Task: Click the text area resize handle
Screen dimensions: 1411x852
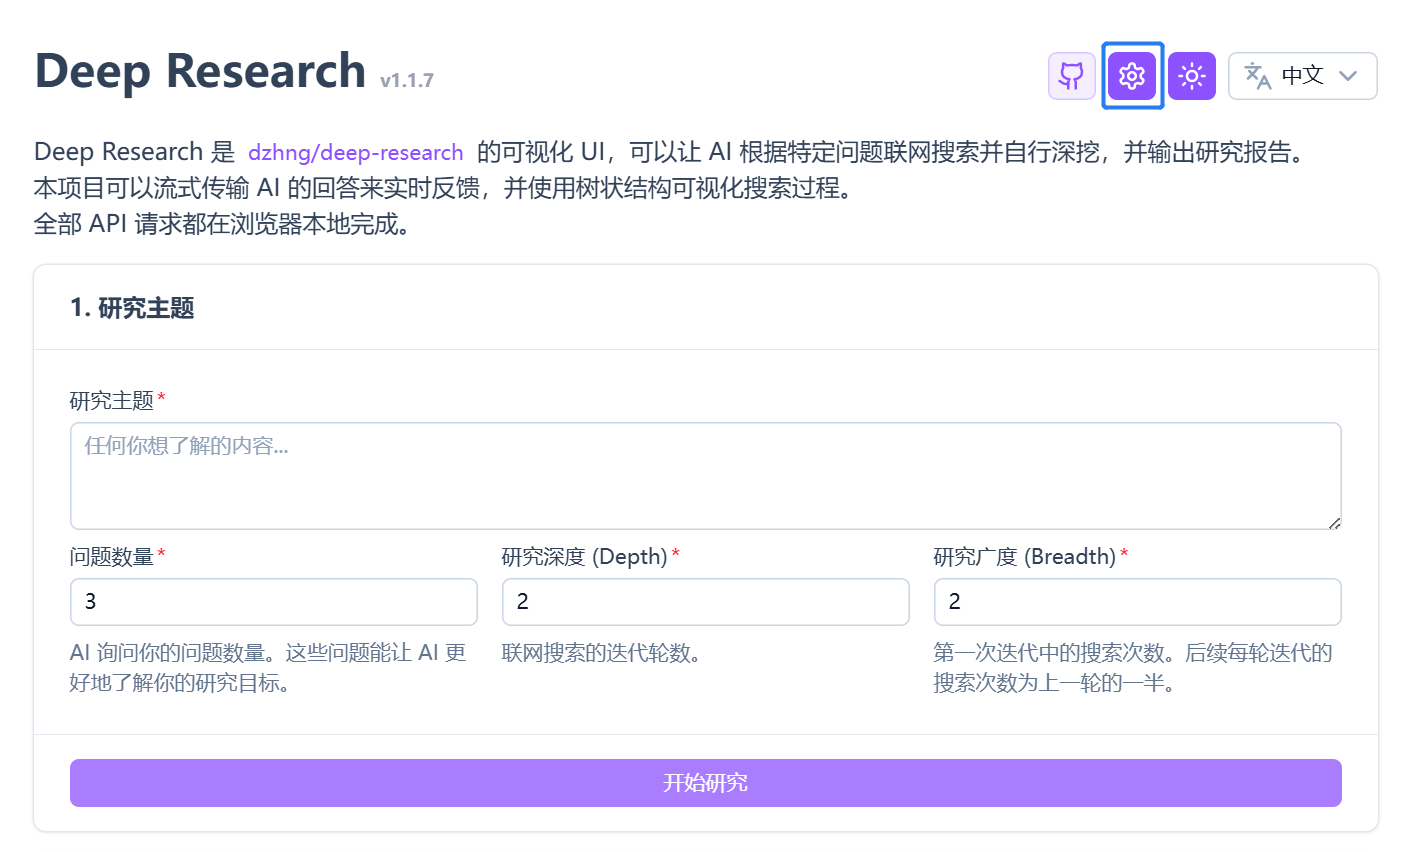Action: click(1334, 523)
